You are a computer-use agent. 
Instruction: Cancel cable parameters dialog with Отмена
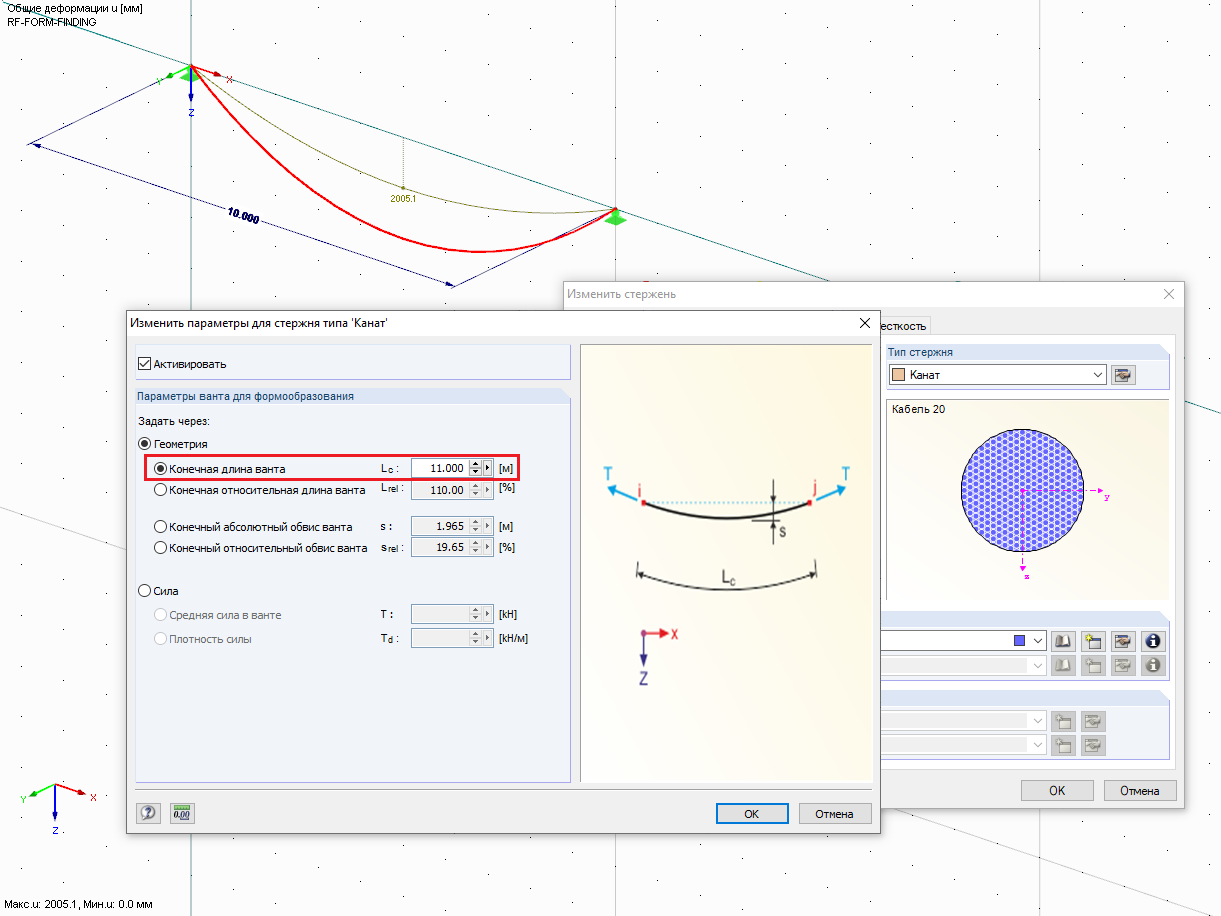(834, 814)
